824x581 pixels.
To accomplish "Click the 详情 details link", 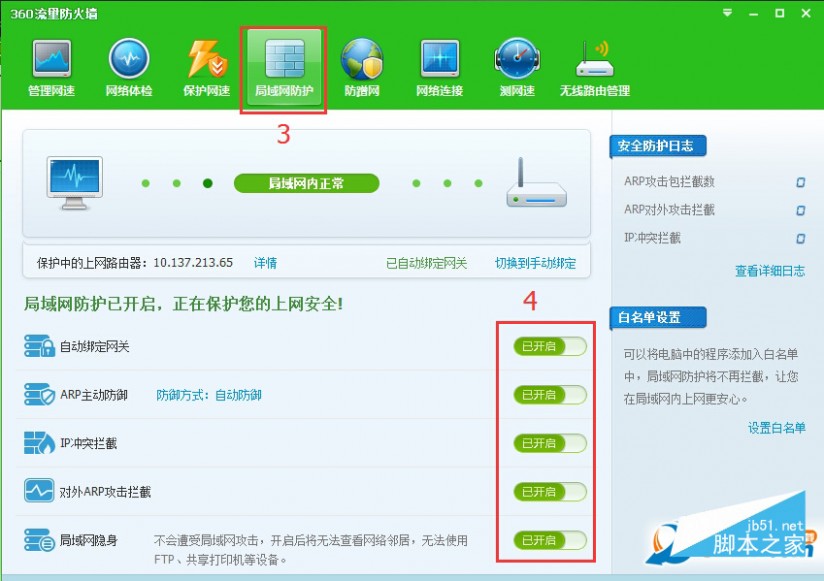I will 265,263.
